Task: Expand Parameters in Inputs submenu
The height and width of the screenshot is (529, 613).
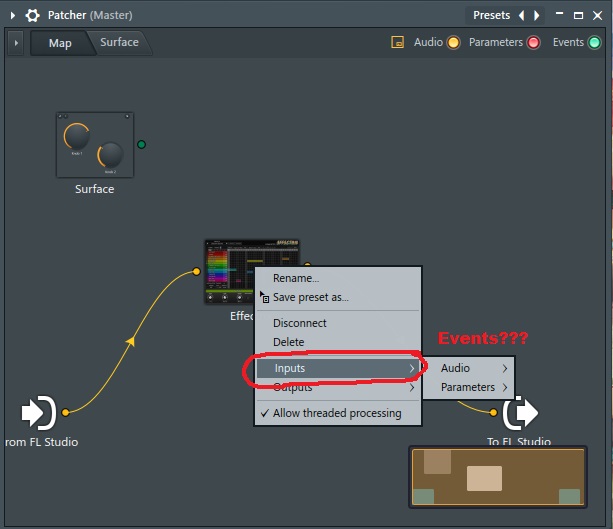Action: pos(468,387)
